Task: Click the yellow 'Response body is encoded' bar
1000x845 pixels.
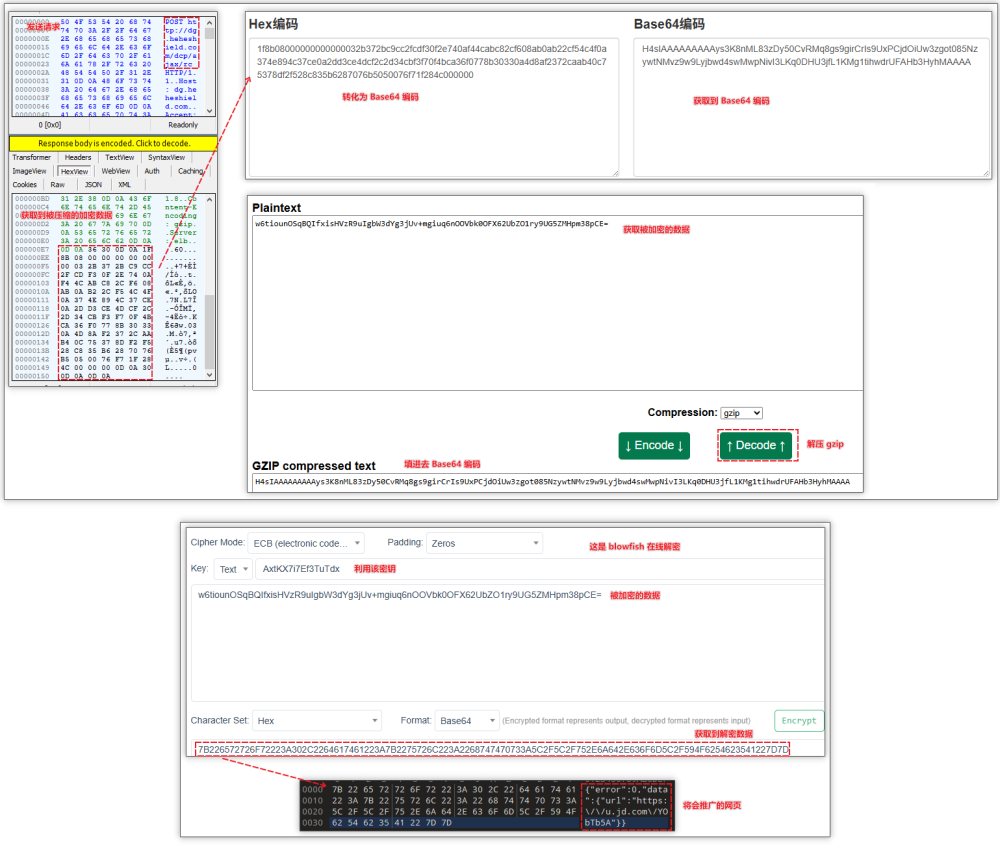Action: tap(113, 144)
